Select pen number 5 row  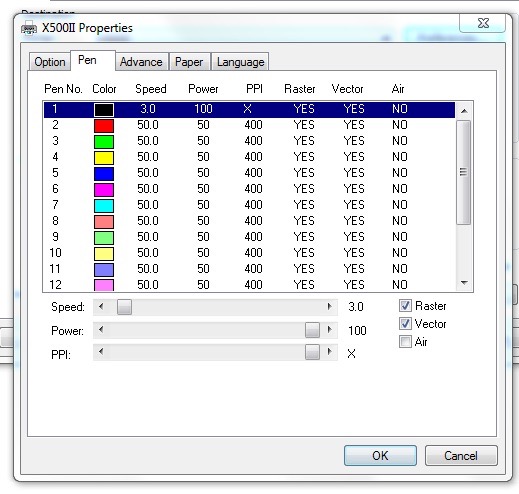[249, 173]
